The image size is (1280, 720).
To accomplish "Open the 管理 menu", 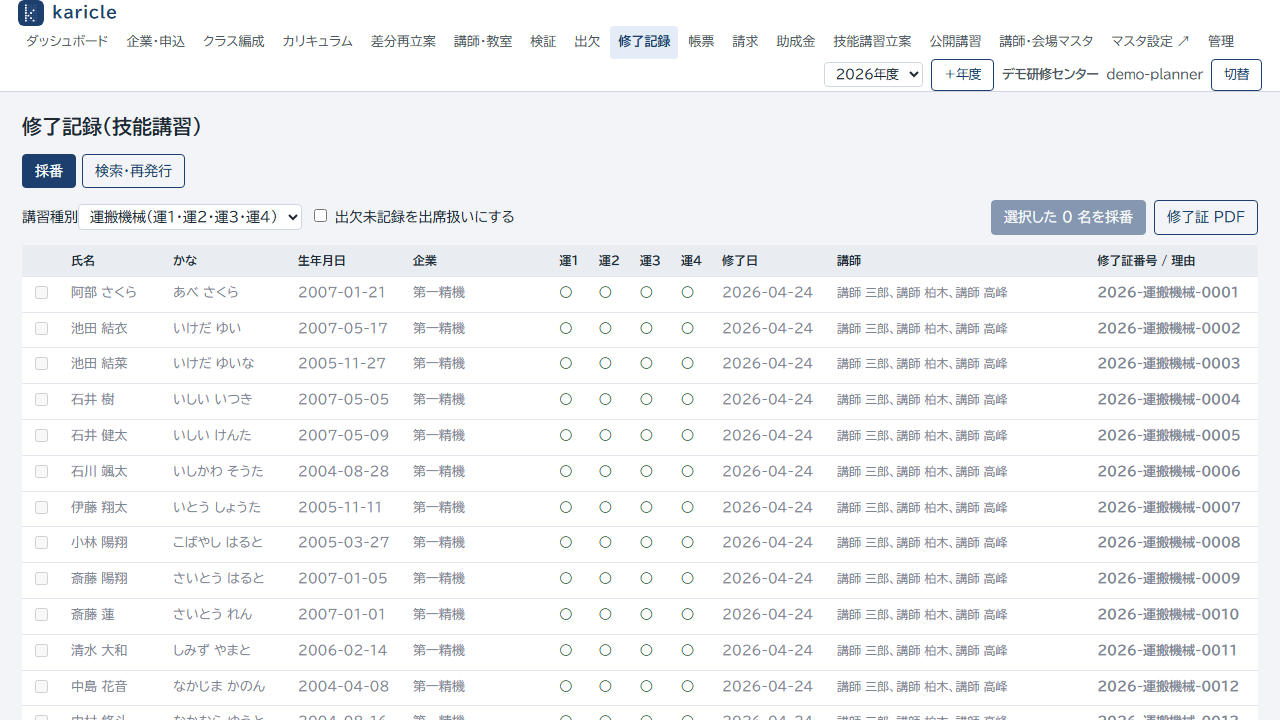I will [x=1221, y=42].
